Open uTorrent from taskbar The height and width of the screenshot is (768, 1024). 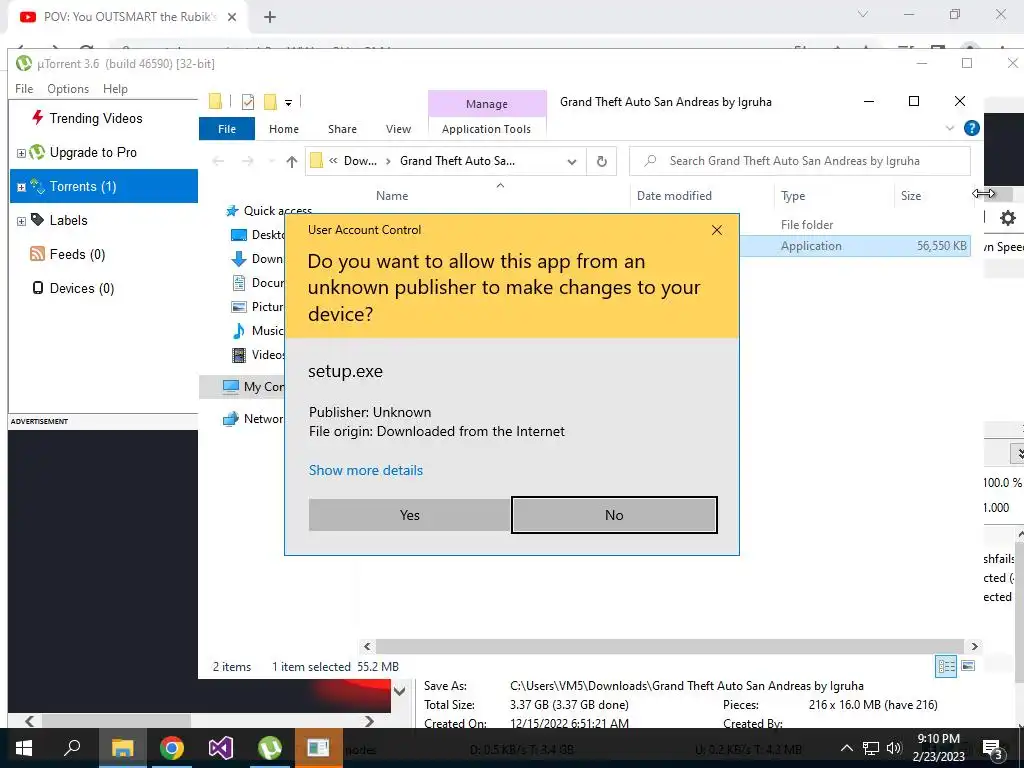click(x=270, y=748)
